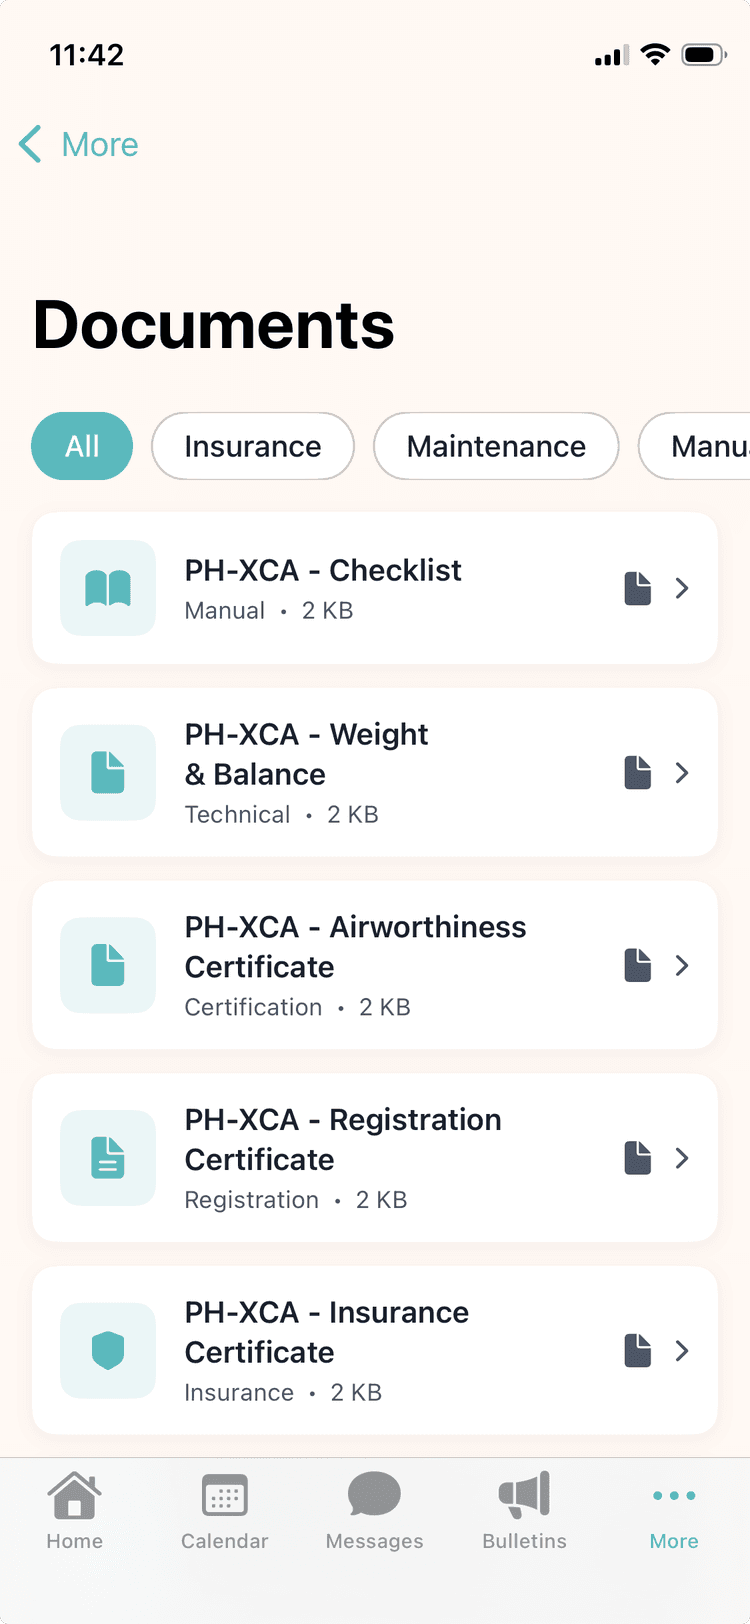Filter documents by Maintenance
750x1624 pixels.
(x=496, y=446)
